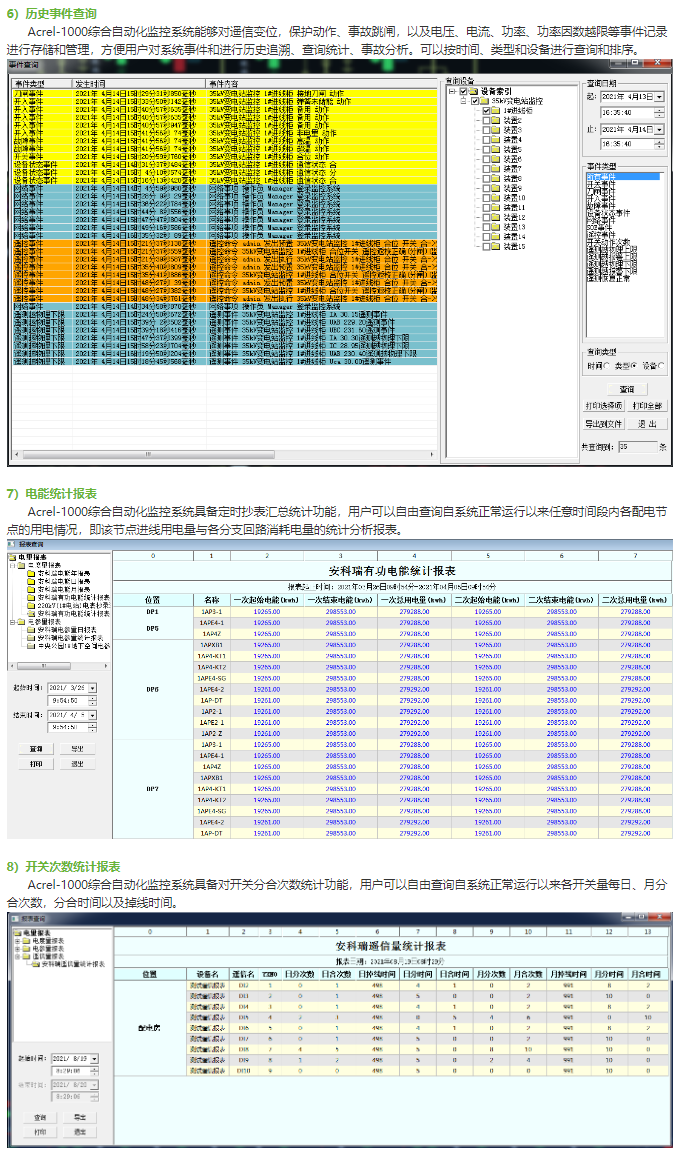Click 退出 button in switch count report window
678x1152 pixels.
[x=80, y=1132]
